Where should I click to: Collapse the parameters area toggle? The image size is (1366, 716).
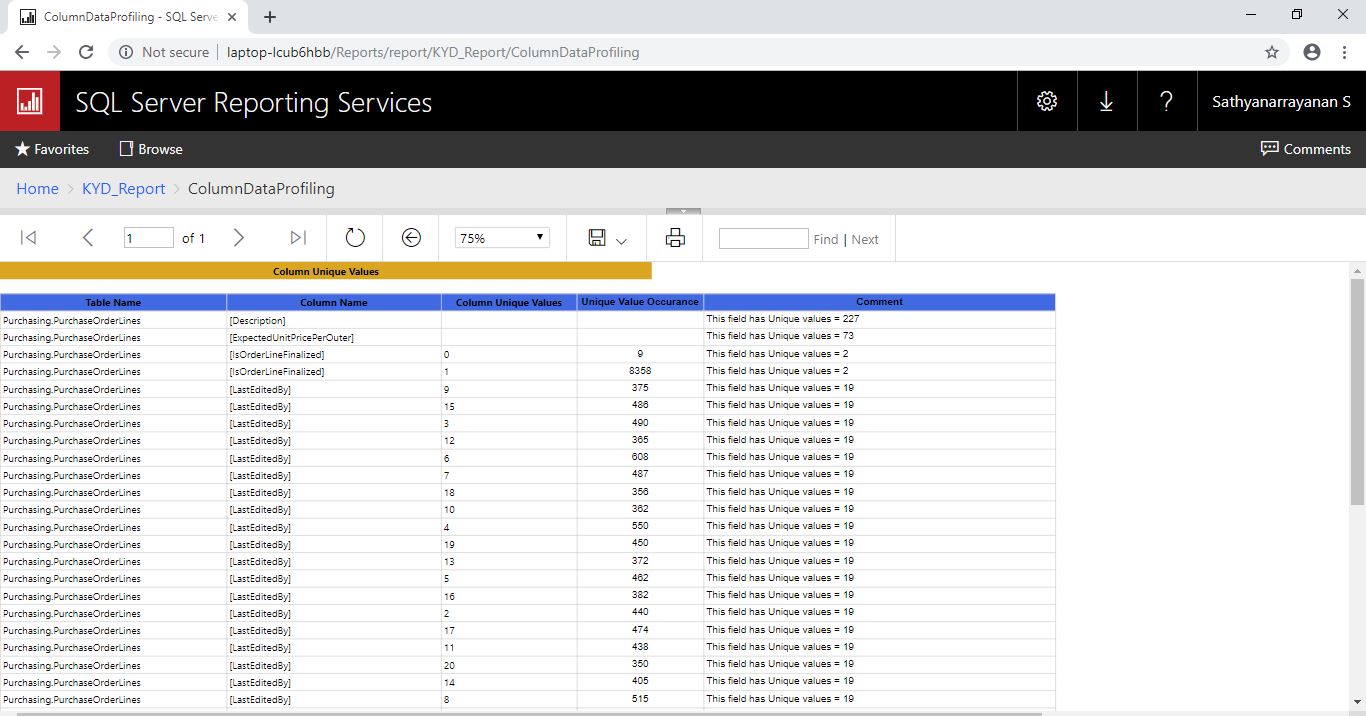tap(683, 211)
